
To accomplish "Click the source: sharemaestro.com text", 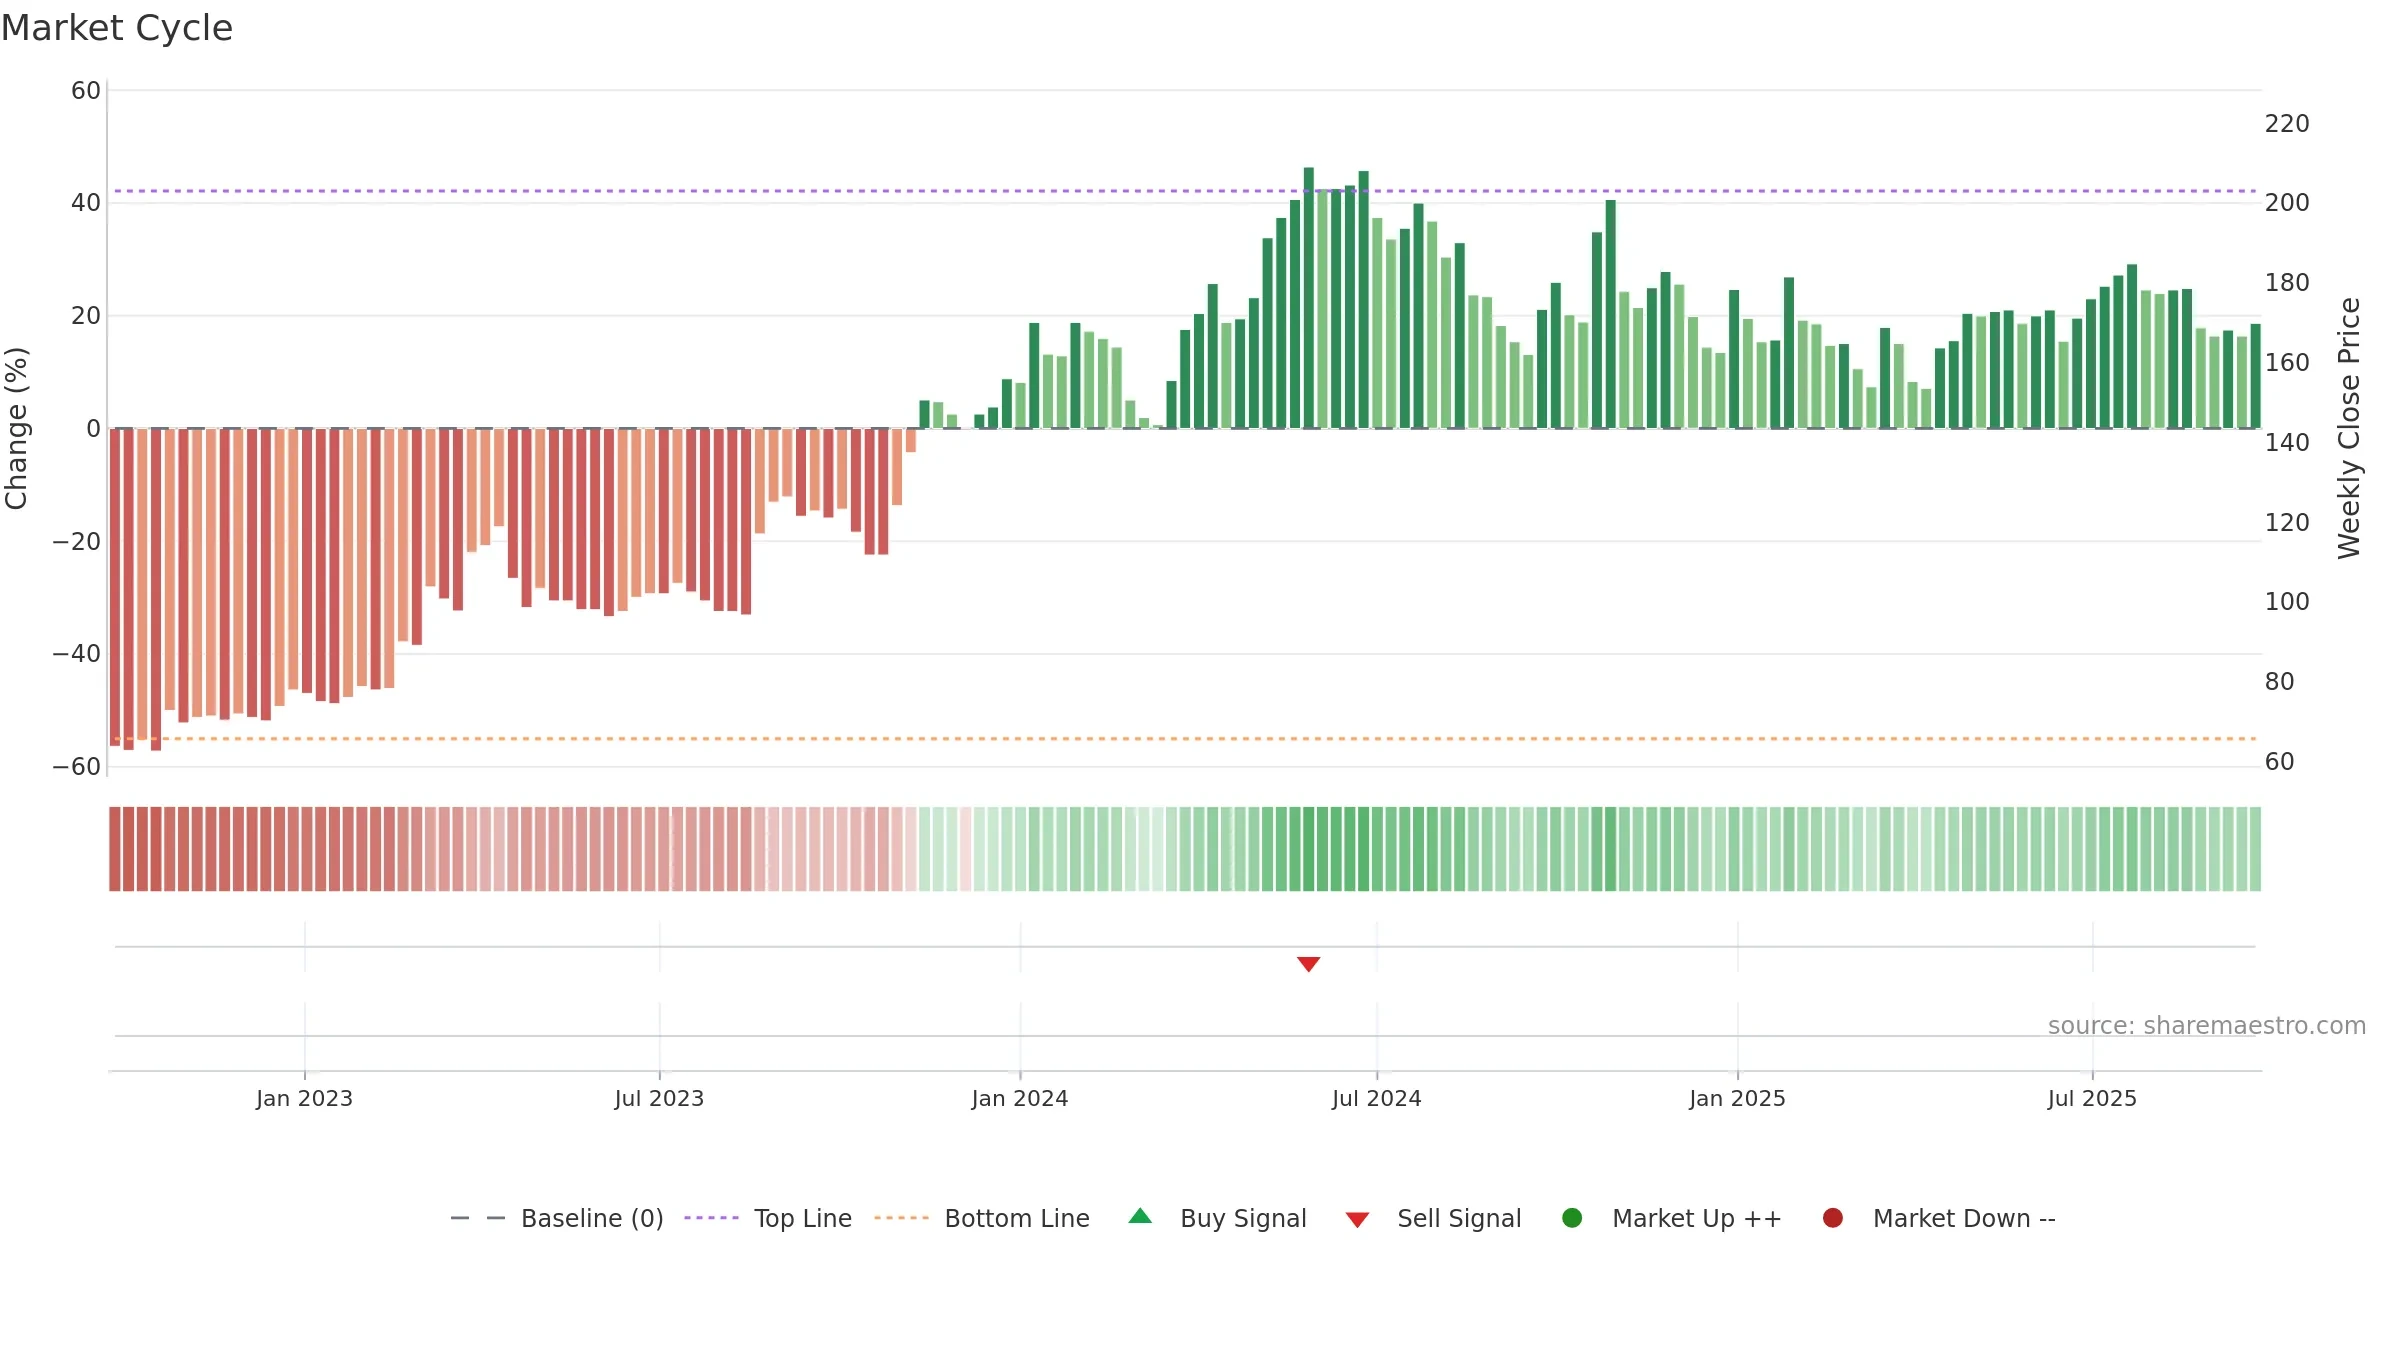I will point(2207,1026).
